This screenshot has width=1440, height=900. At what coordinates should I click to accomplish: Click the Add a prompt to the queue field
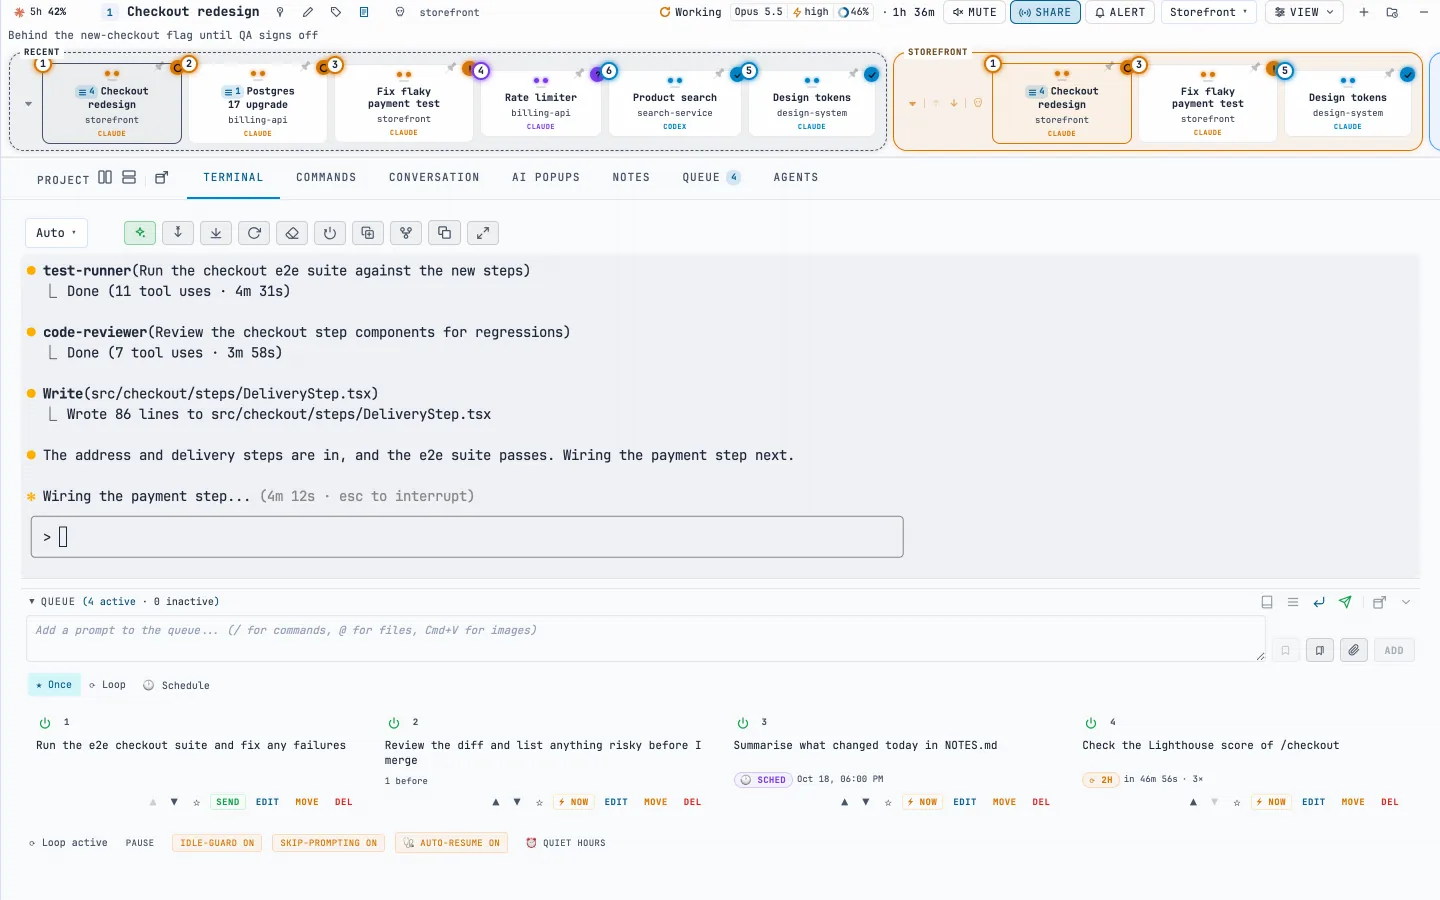click(645, 638)
